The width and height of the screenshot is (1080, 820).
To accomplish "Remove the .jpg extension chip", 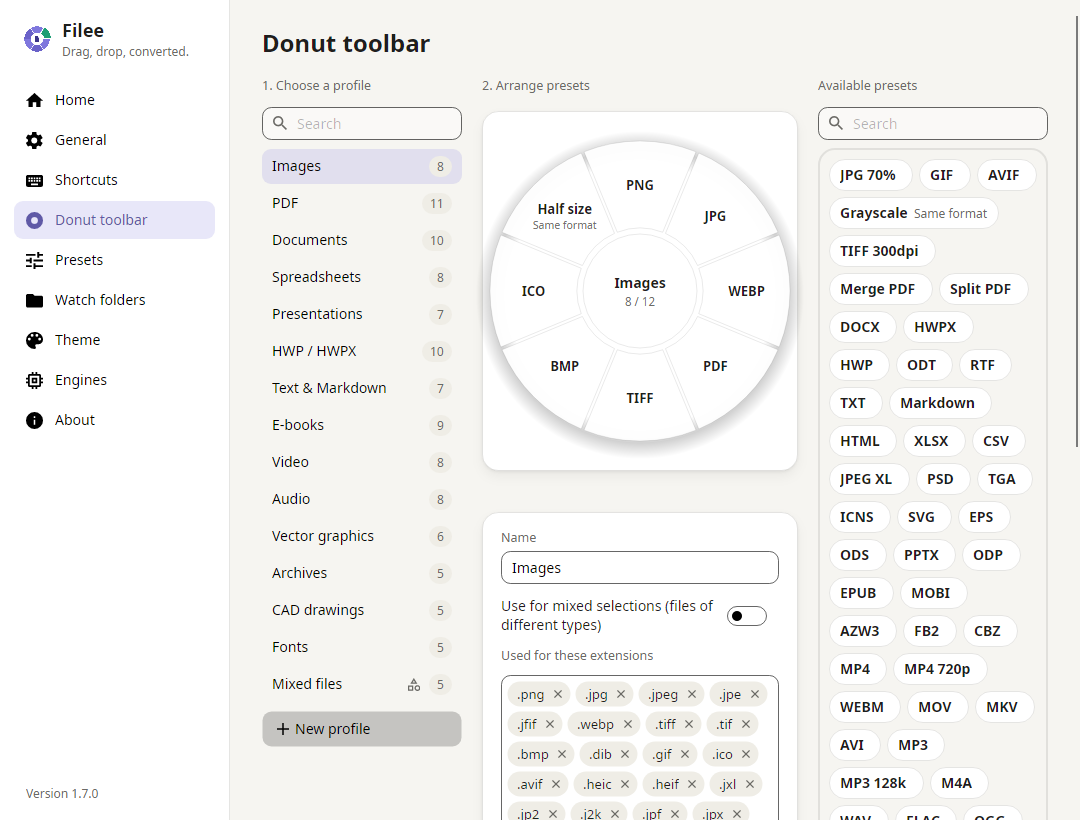I will [x=621, y=694].
